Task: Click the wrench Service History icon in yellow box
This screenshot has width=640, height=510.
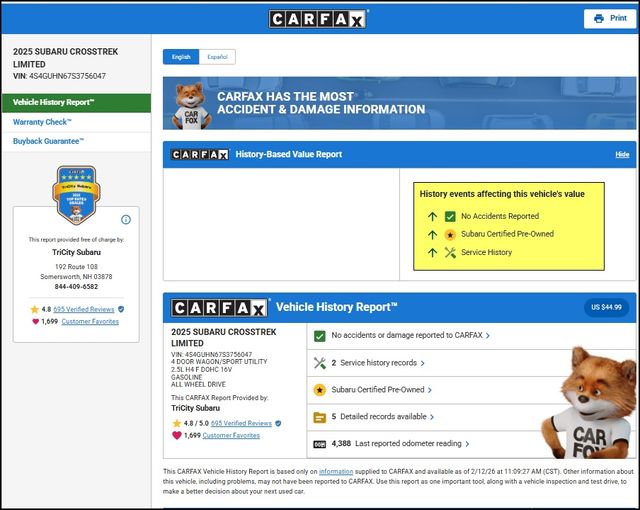Action: point(449,253)
